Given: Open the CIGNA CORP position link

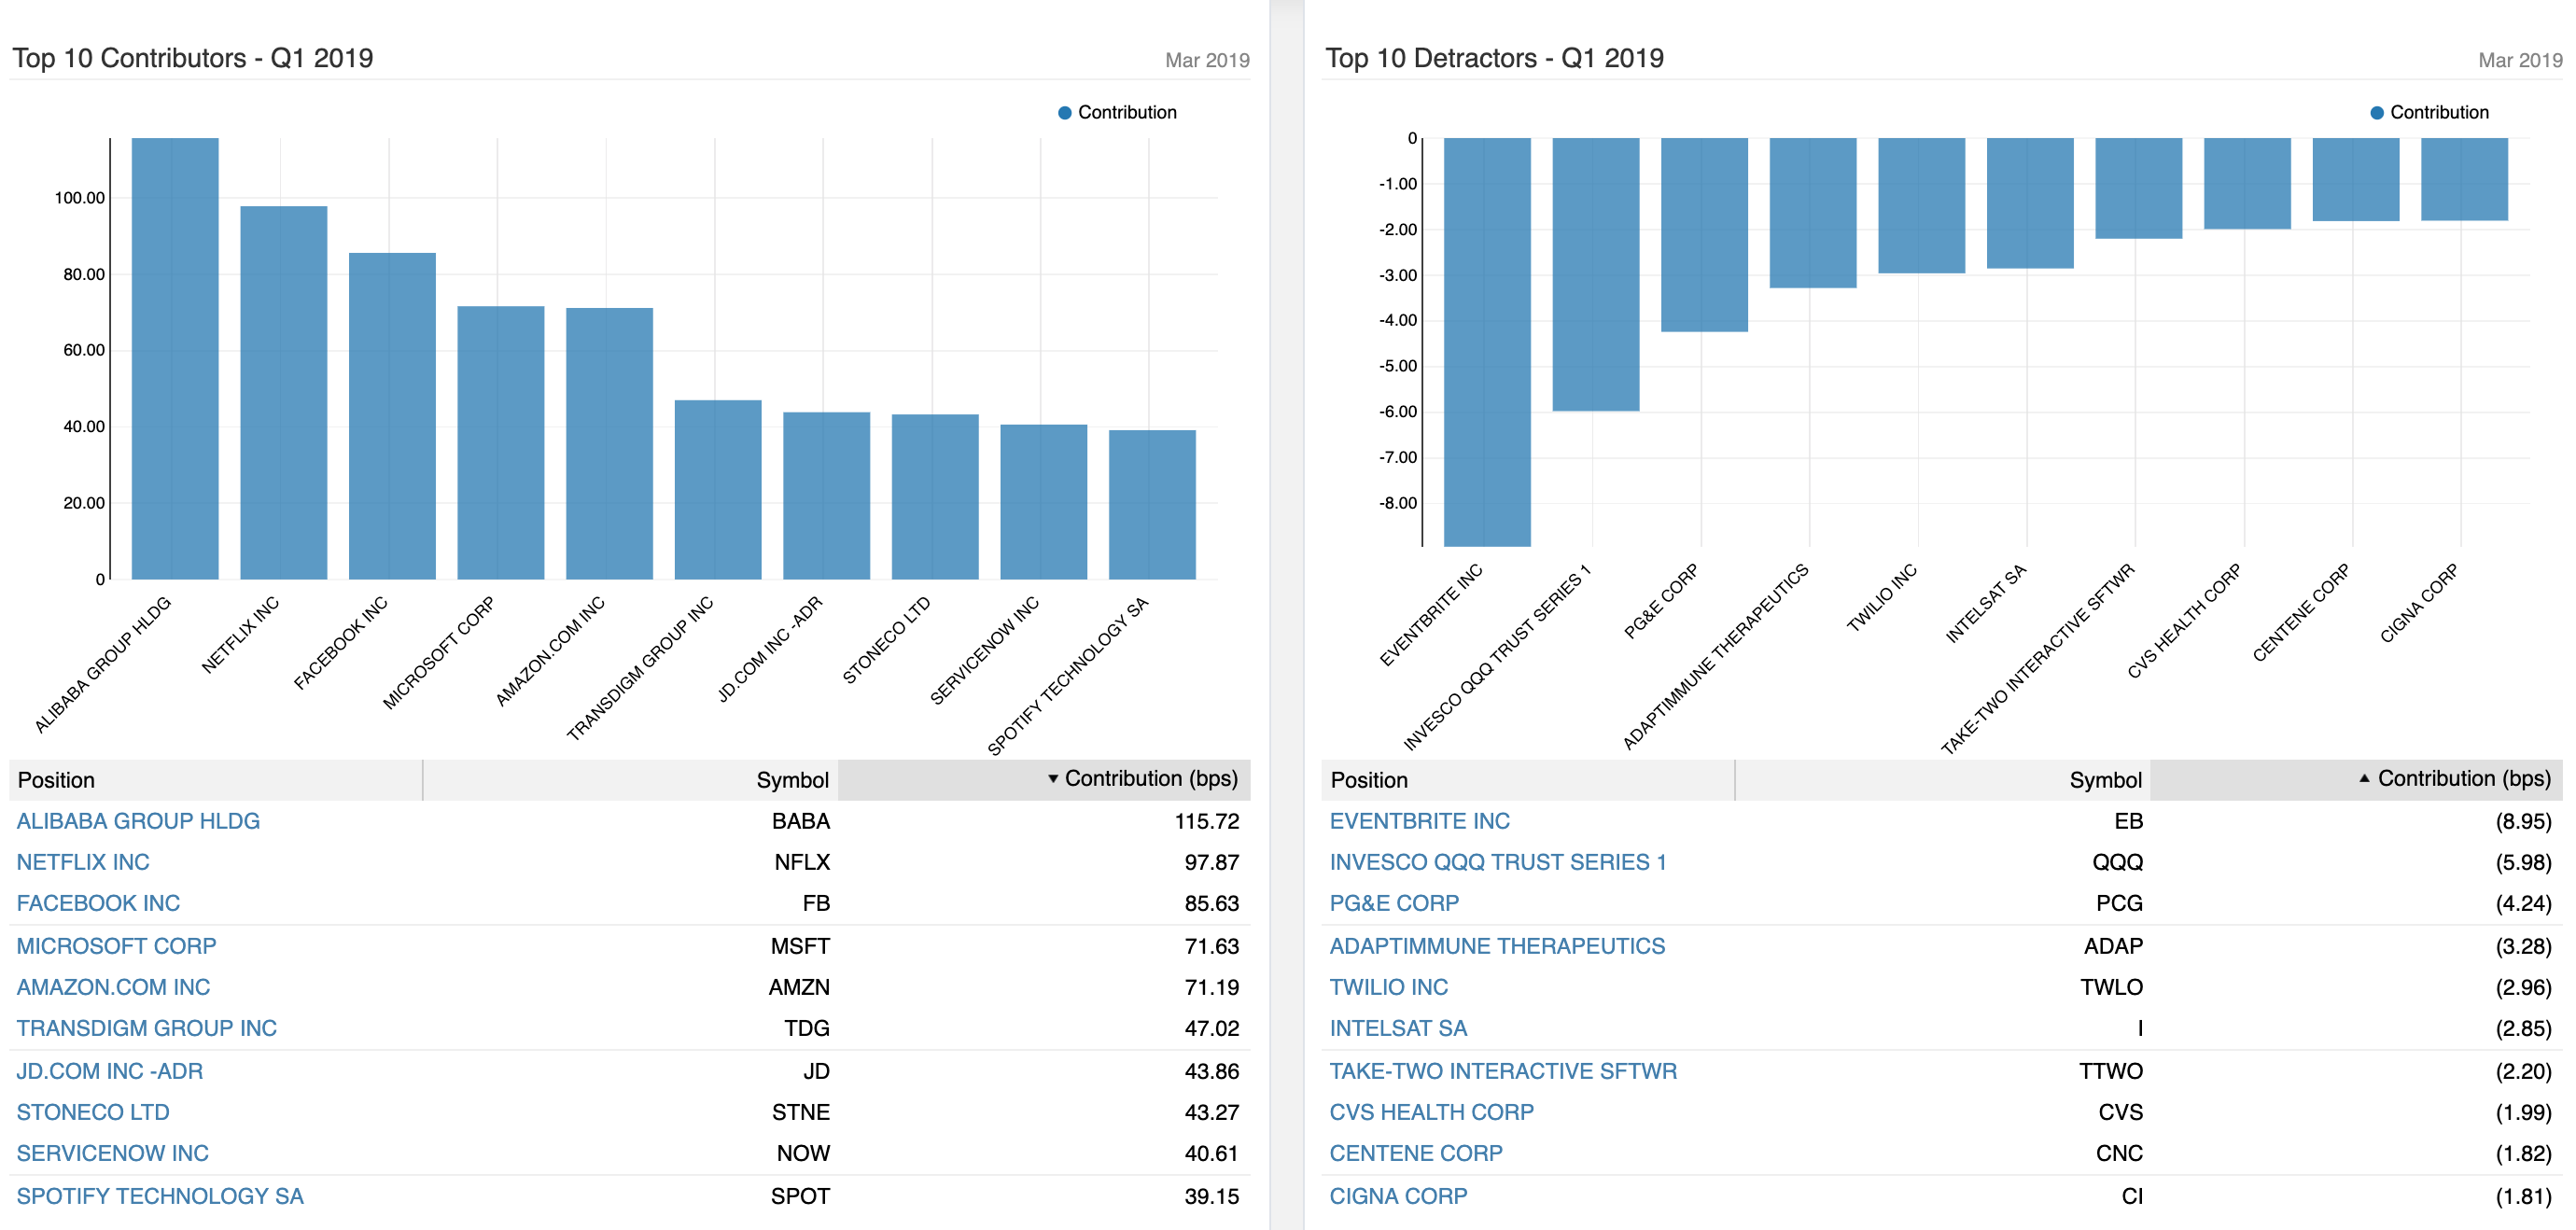Looking at the screenshot, I should (1398, 1196).
